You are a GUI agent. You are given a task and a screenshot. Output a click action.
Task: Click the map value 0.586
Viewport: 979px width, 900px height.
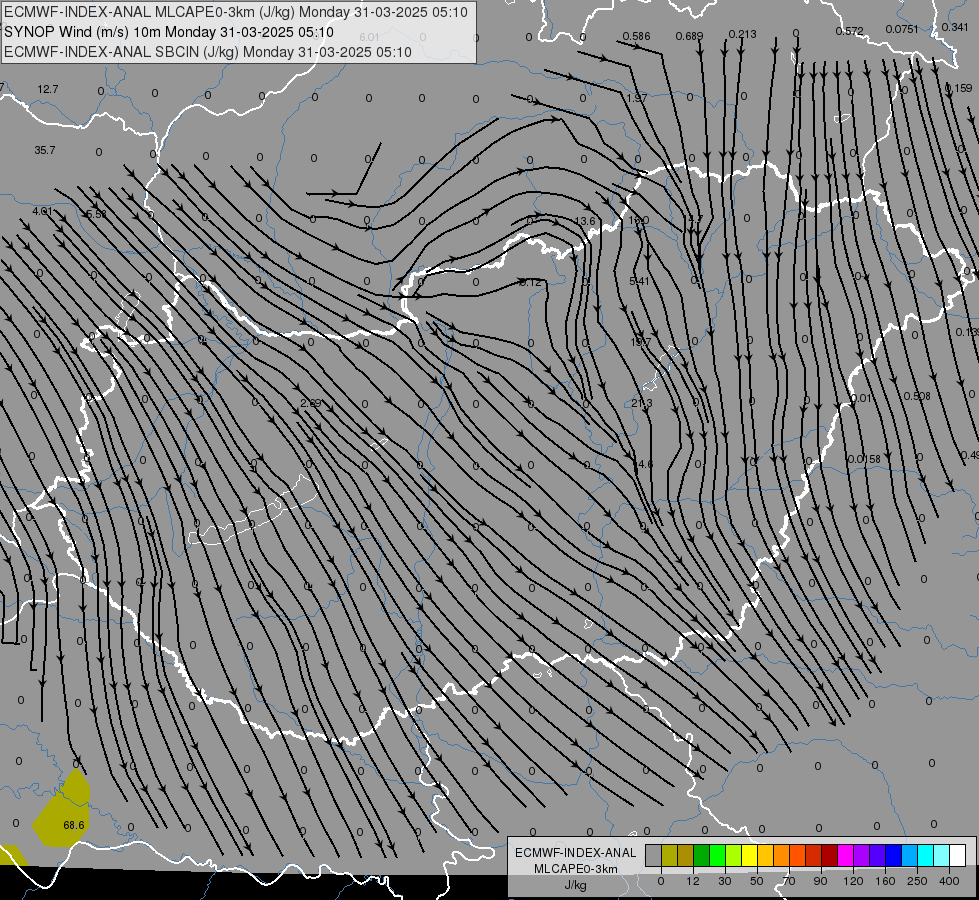636,36
